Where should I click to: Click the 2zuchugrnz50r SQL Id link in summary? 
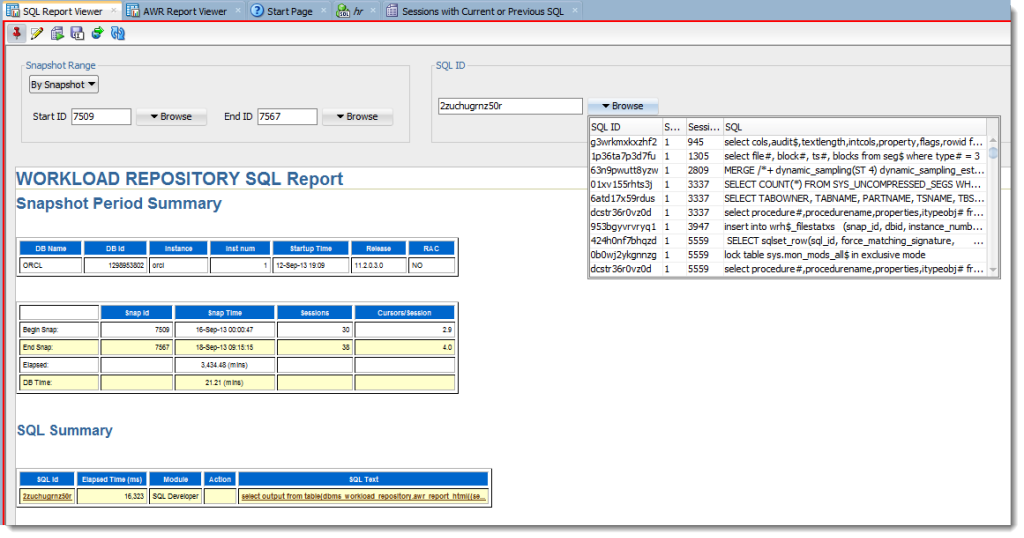pyautogui.click(x=47, y=496)
